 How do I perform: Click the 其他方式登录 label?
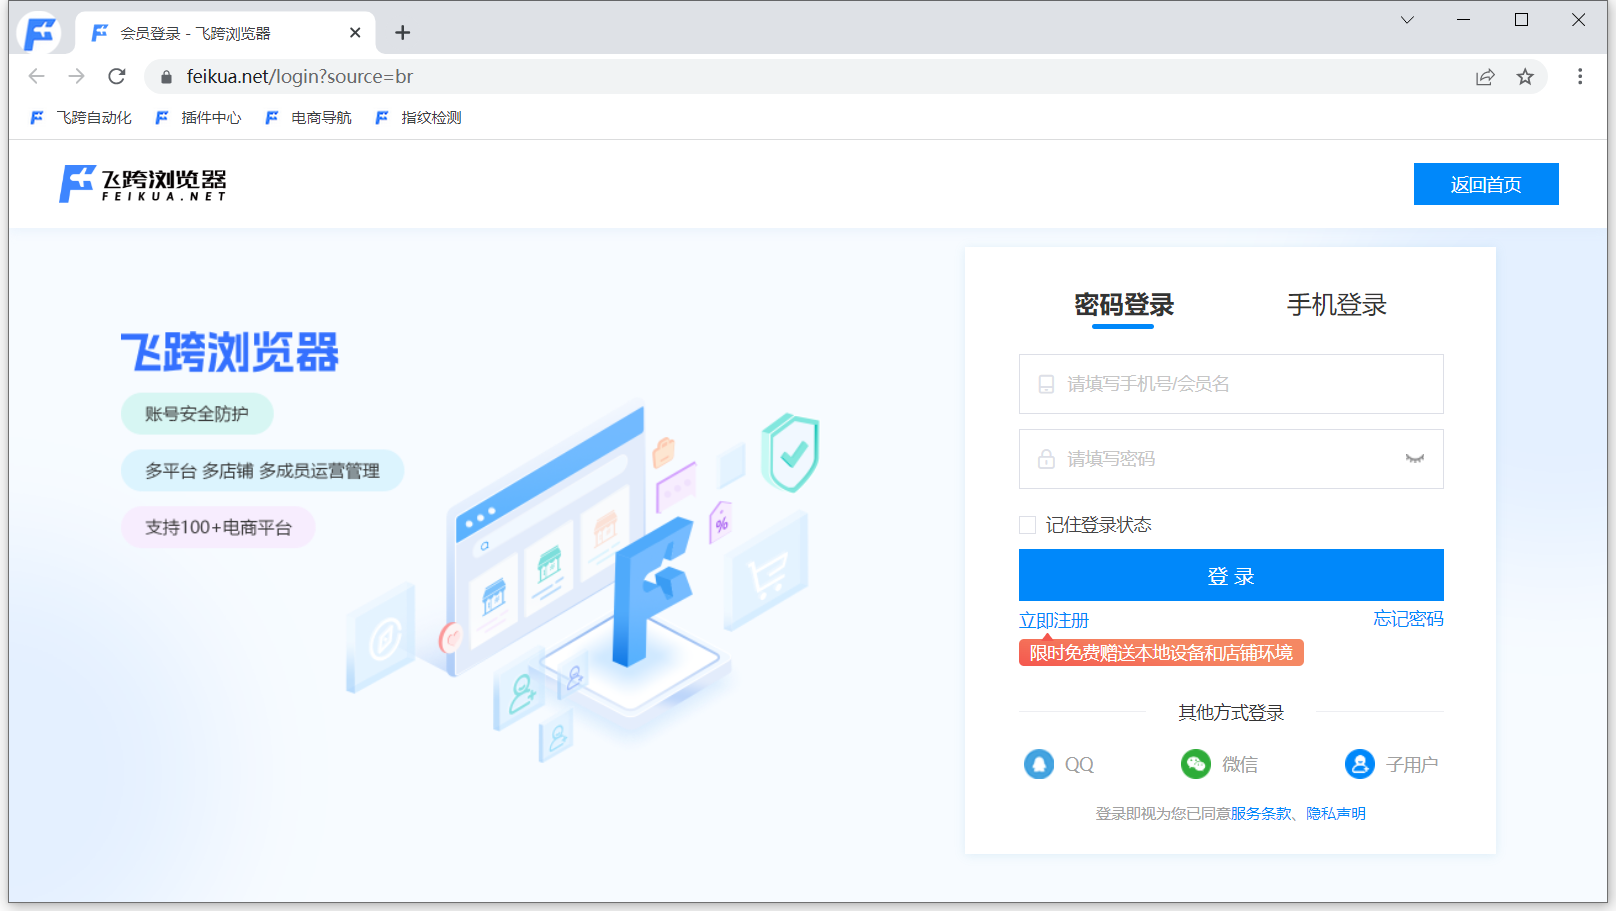click(x=1231, y=713)
